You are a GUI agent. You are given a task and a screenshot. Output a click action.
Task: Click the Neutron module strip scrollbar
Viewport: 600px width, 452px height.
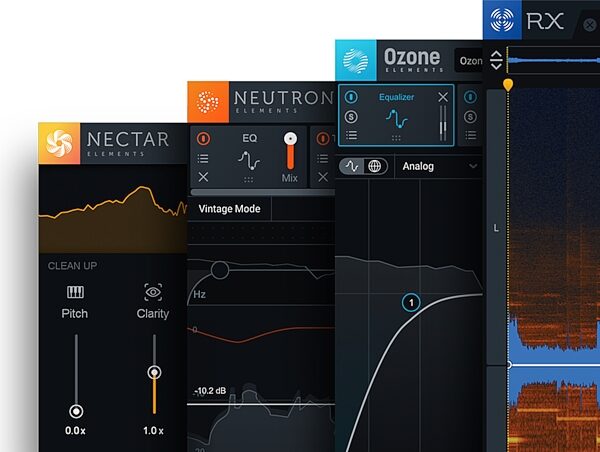(262, 193)
